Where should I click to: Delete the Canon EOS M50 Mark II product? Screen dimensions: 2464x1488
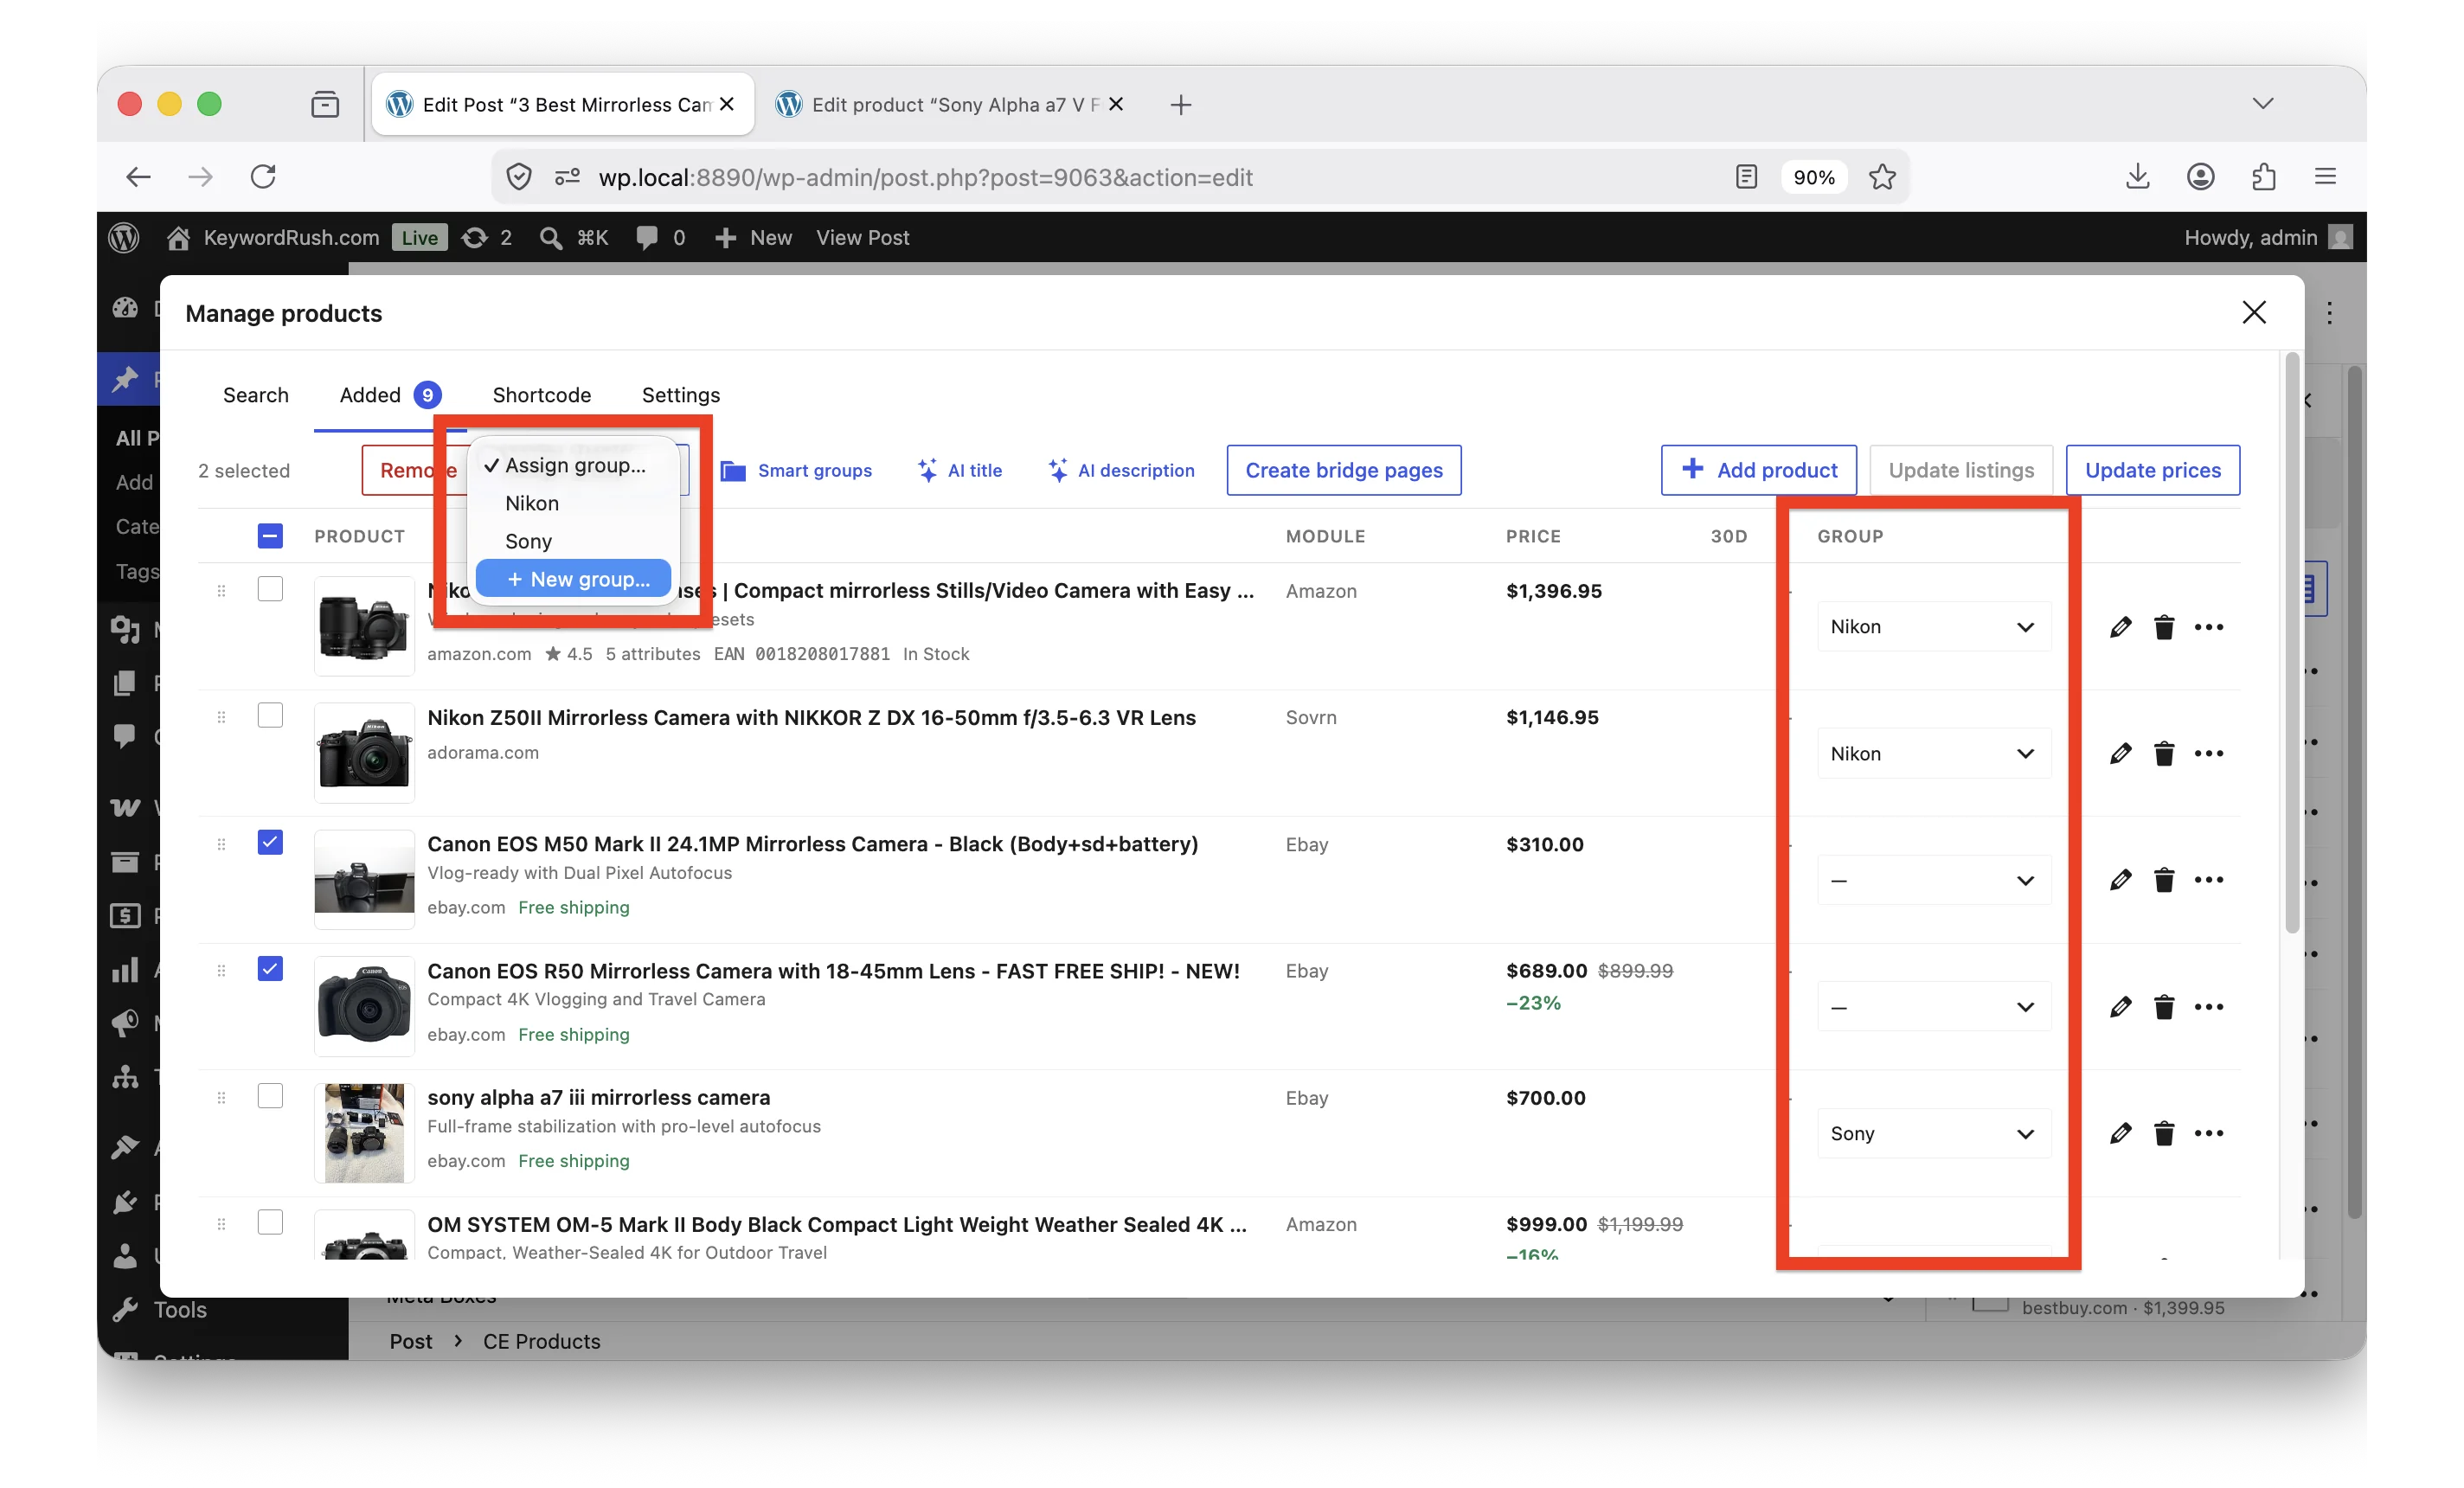(2164, 880)
